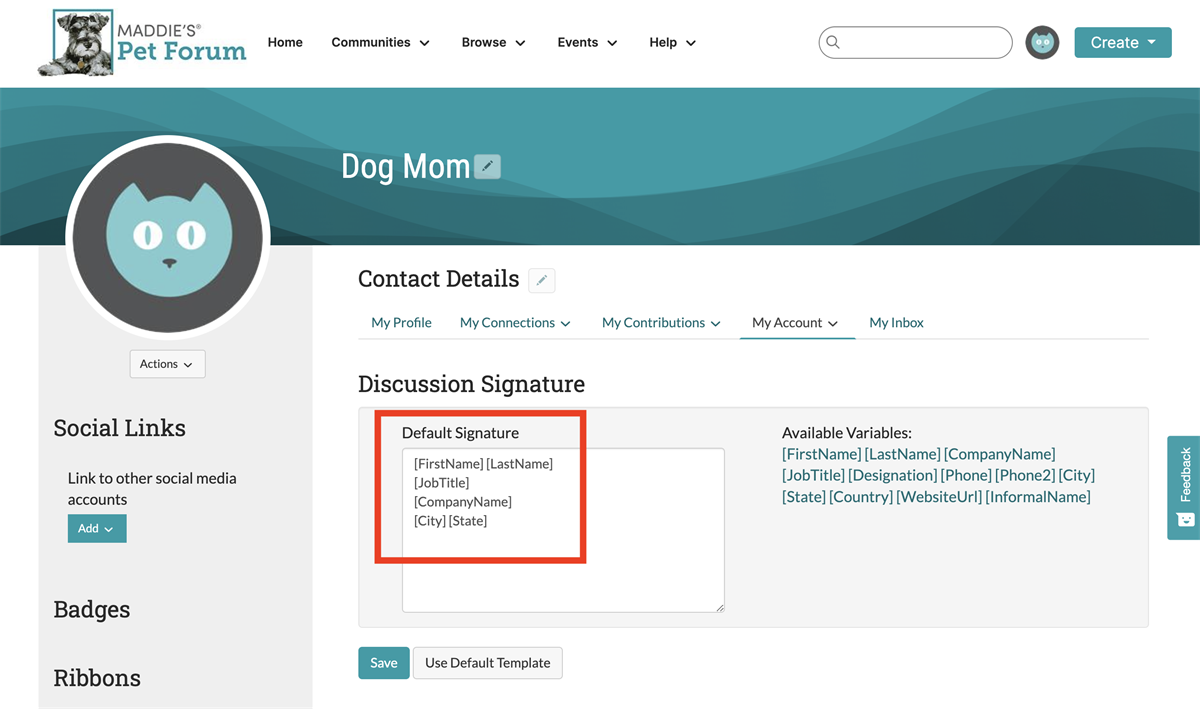Select the My Inbox tab
The width and height of the screenshot is (1200, 709).
pos(896,322)
